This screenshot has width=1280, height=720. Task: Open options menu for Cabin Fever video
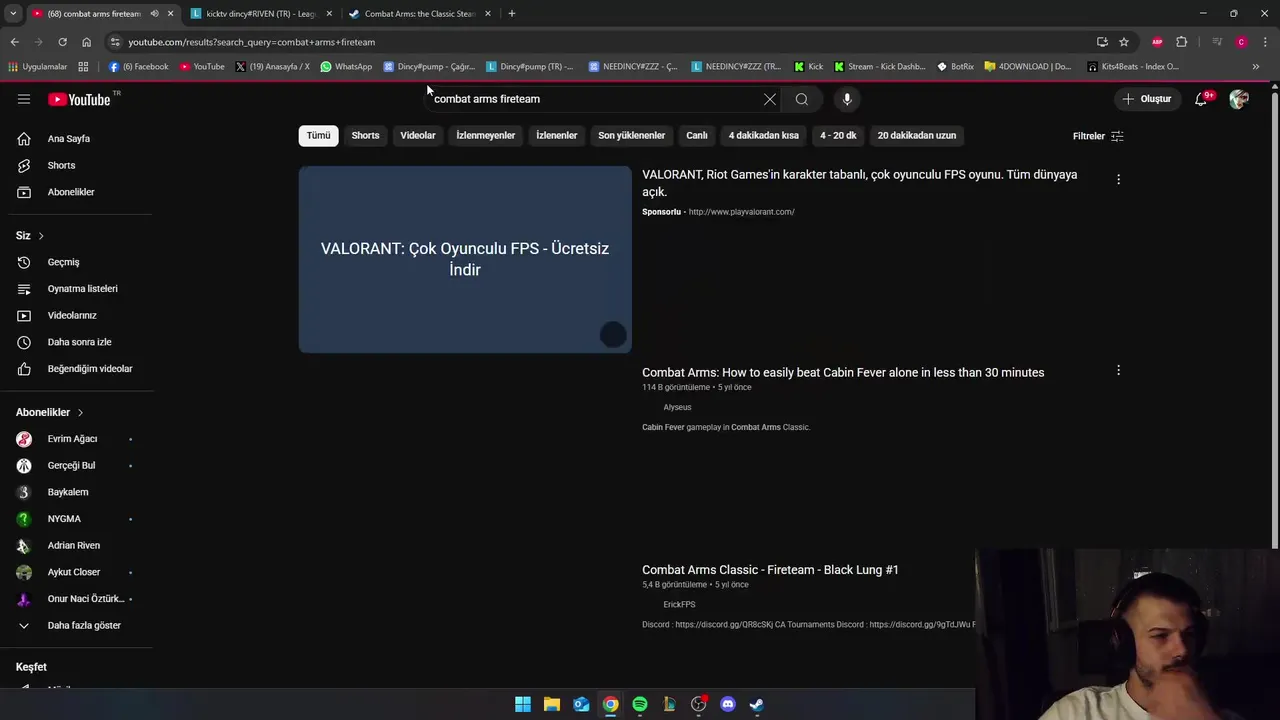pos(1118,370)
